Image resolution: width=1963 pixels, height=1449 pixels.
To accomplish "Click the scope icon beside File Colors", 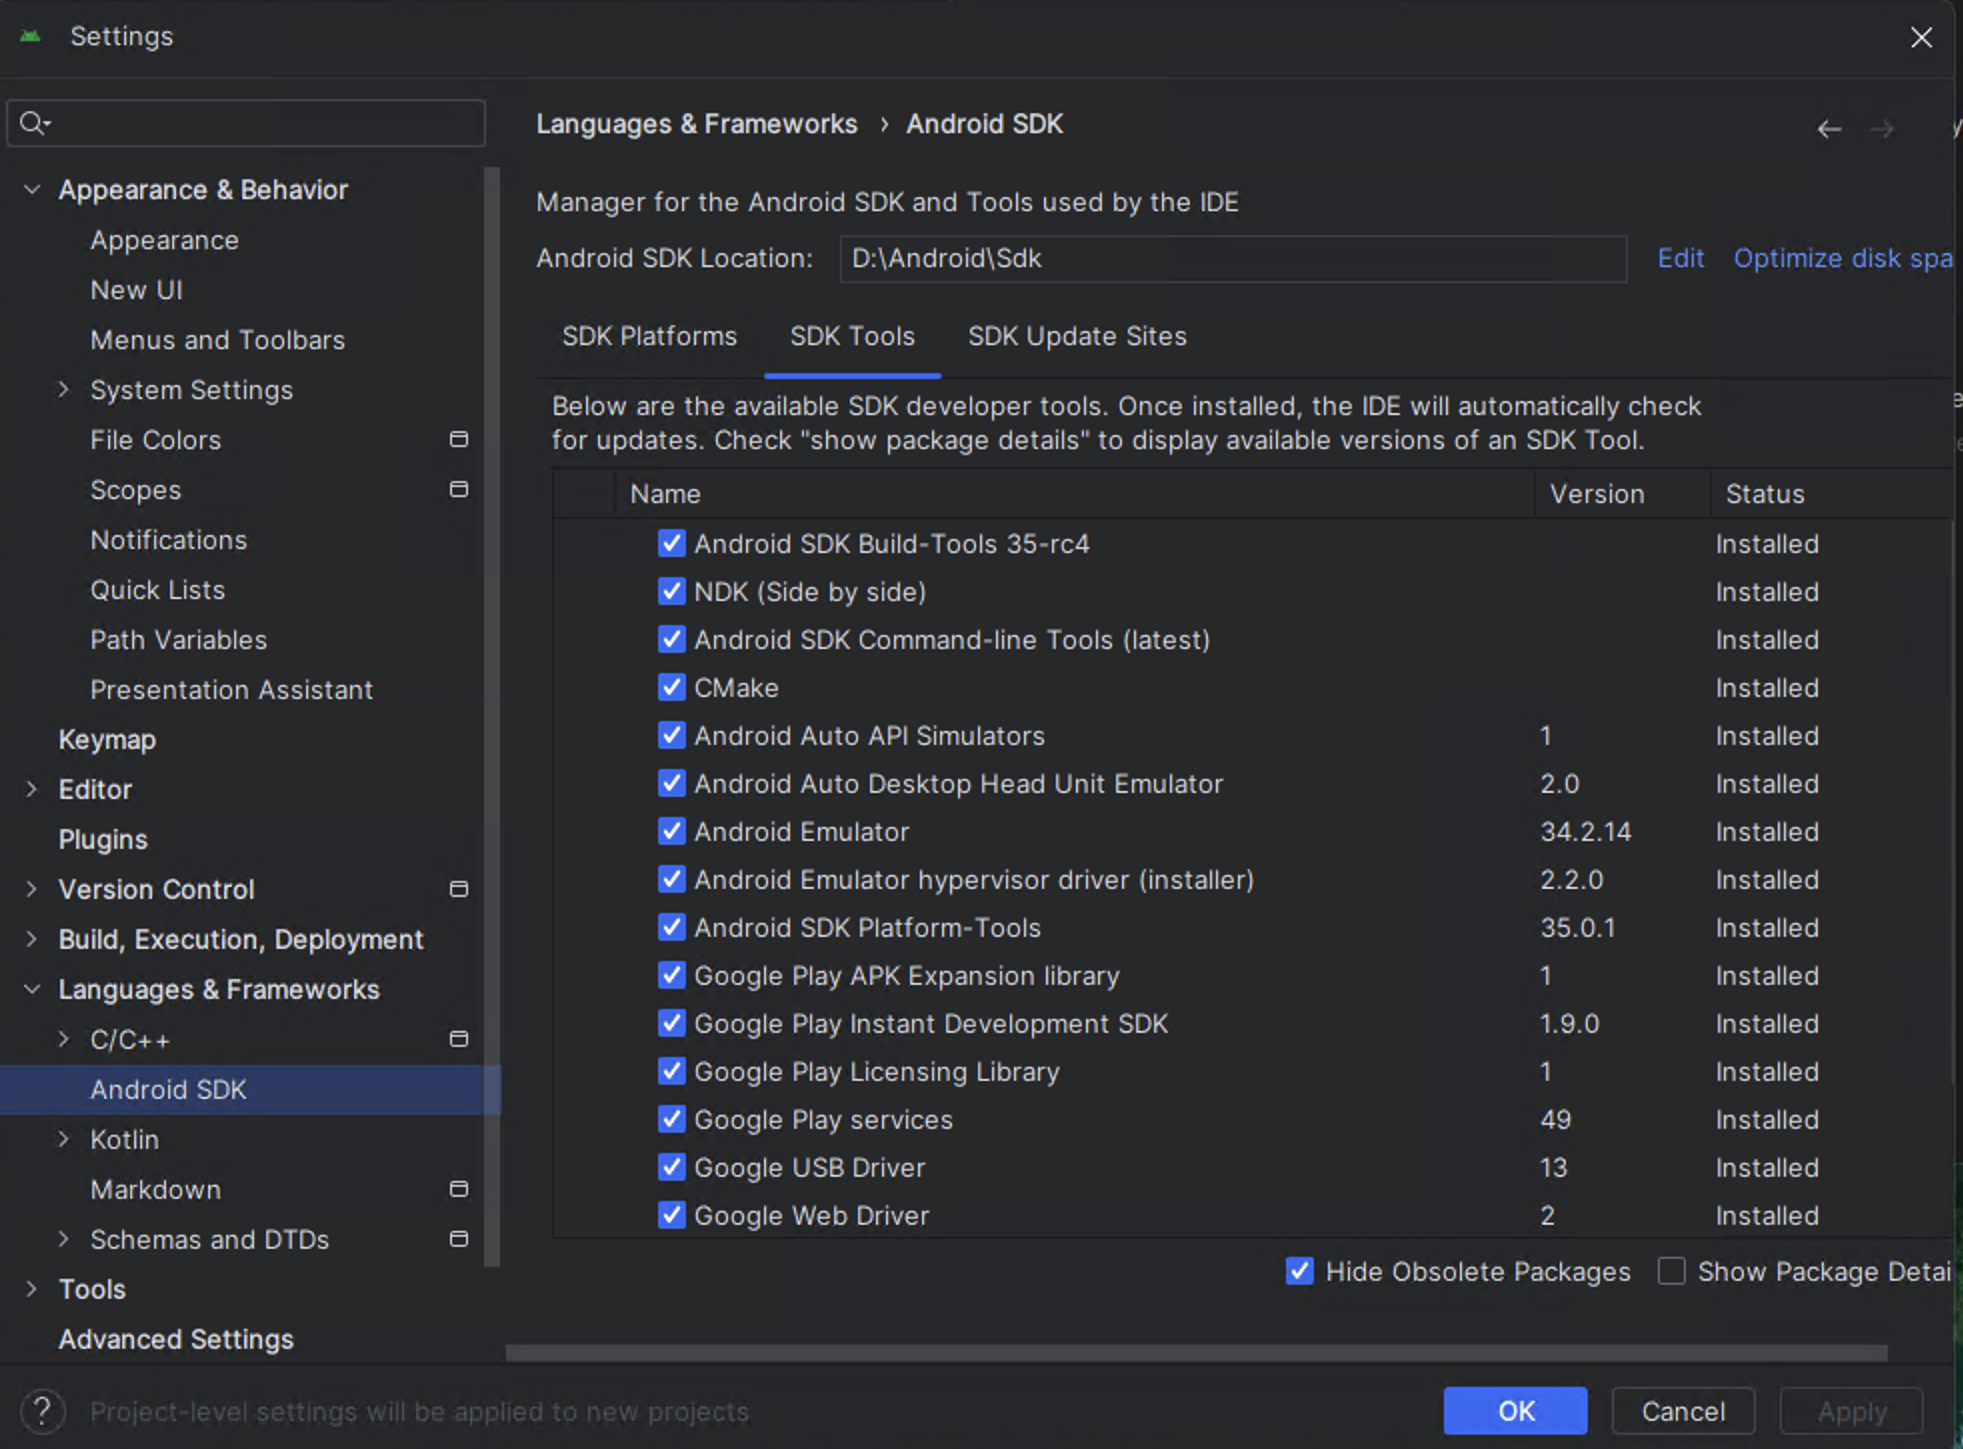I will click(x=459, y=439).
